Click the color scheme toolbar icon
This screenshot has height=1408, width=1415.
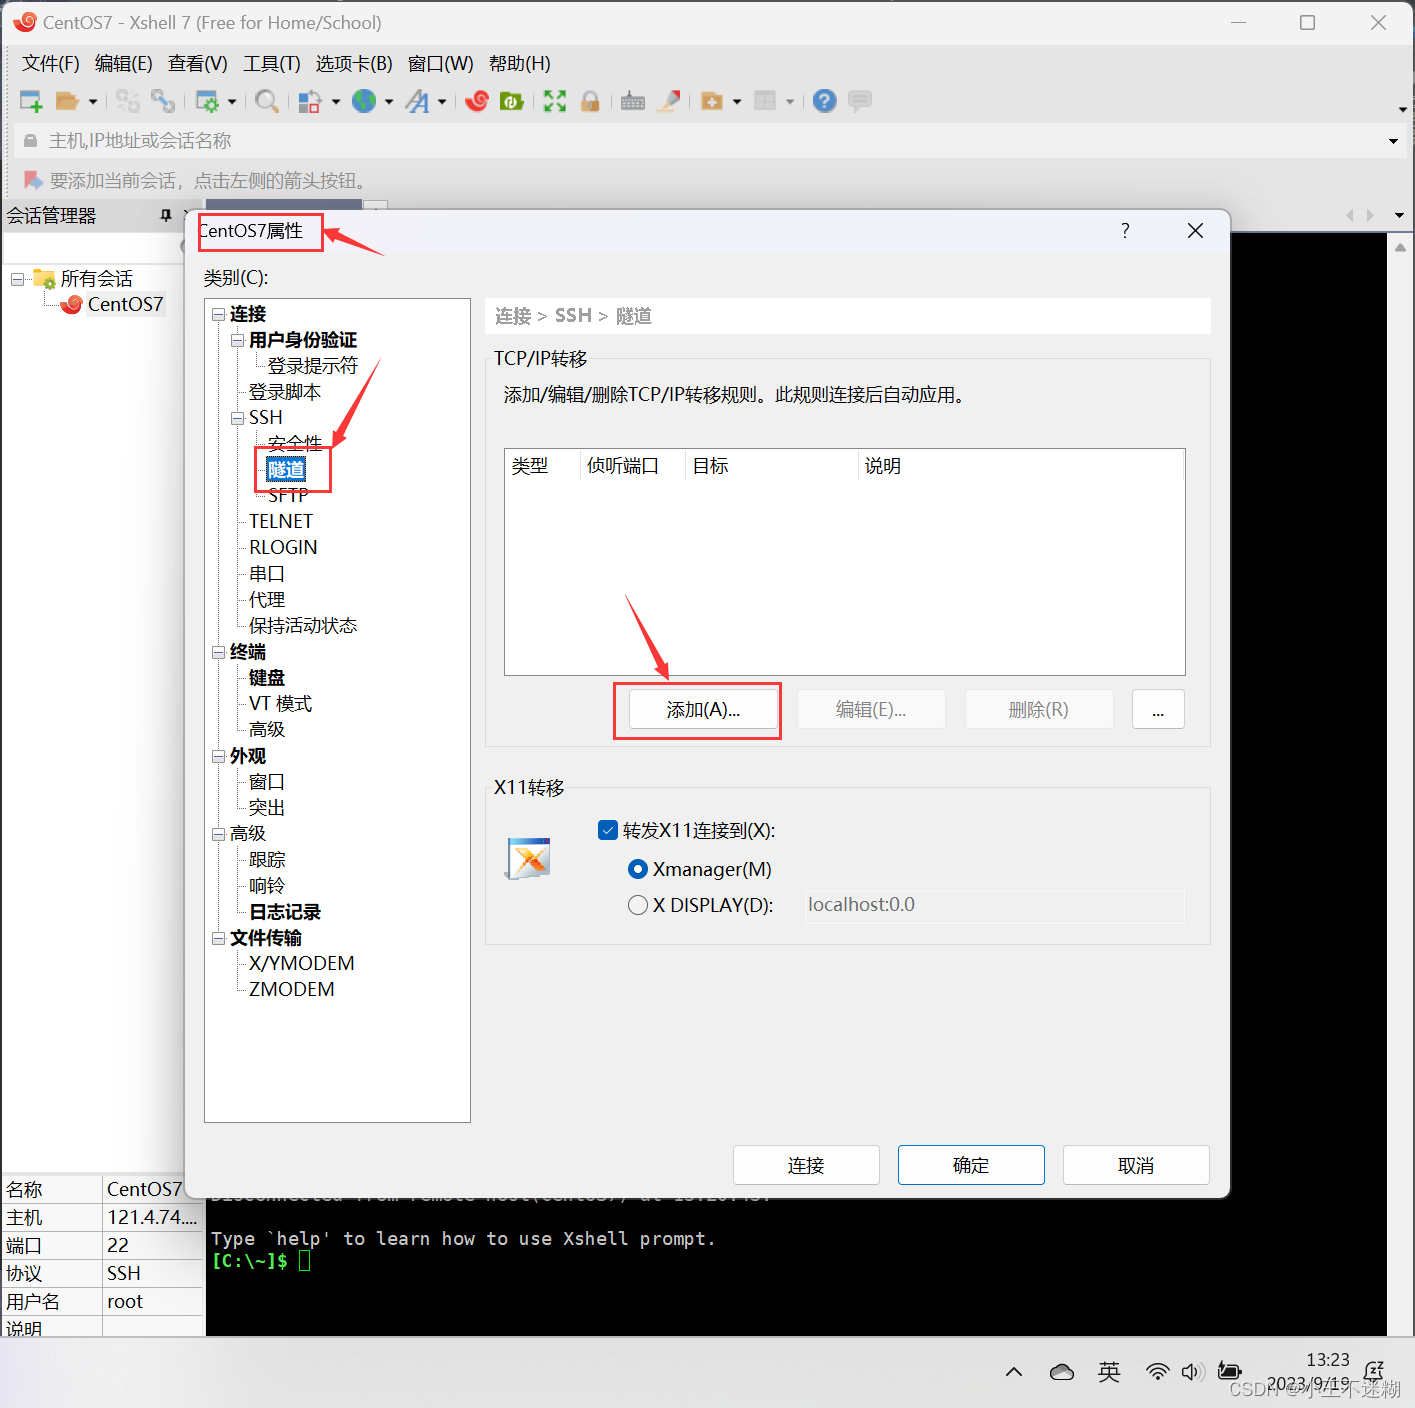point(310,101)
